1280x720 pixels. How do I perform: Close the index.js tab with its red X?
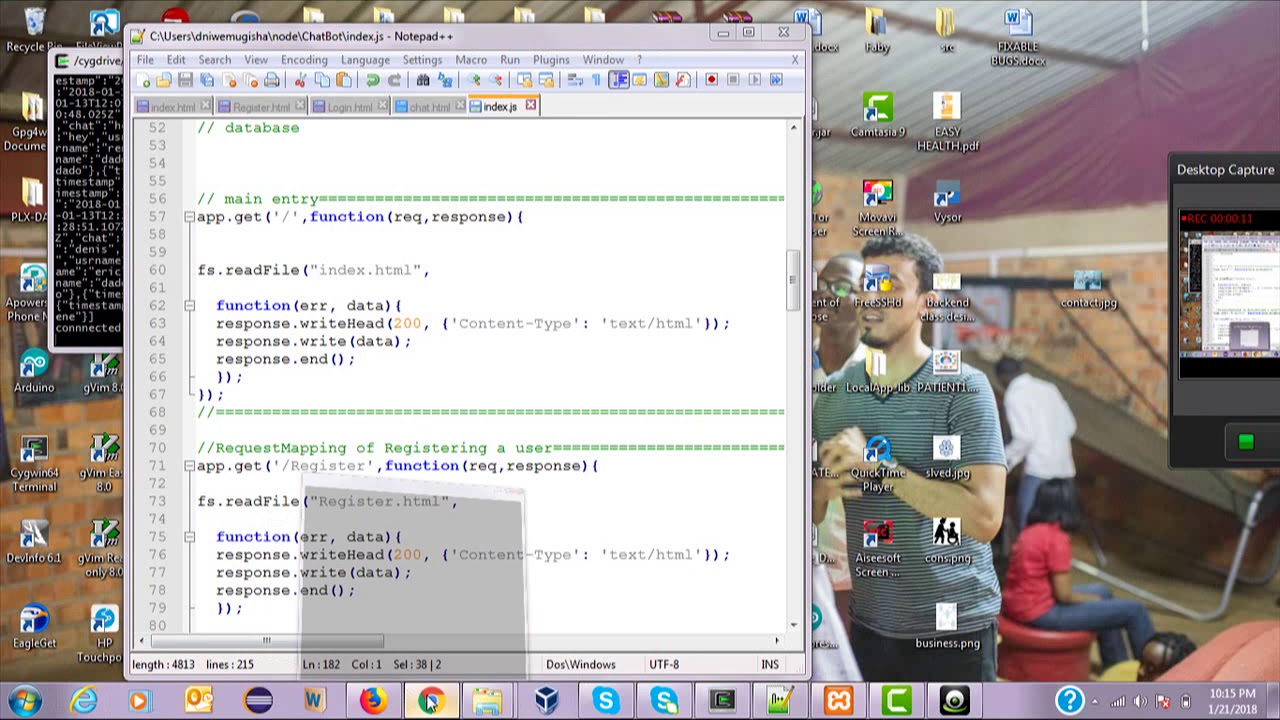(x=531, y=105)
